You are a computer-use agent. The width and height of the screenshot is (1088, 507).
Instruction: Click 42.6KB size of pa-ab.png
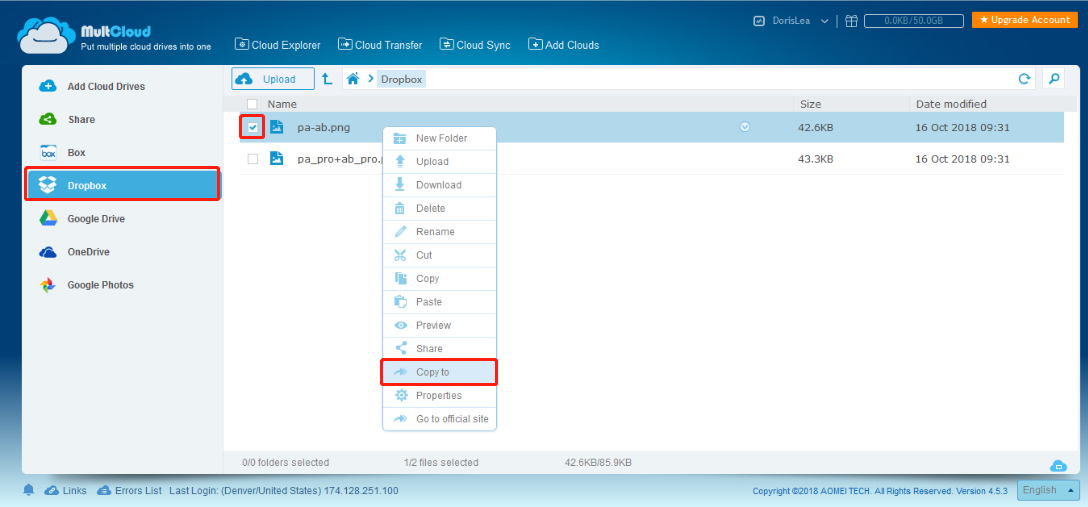[816, 127]
